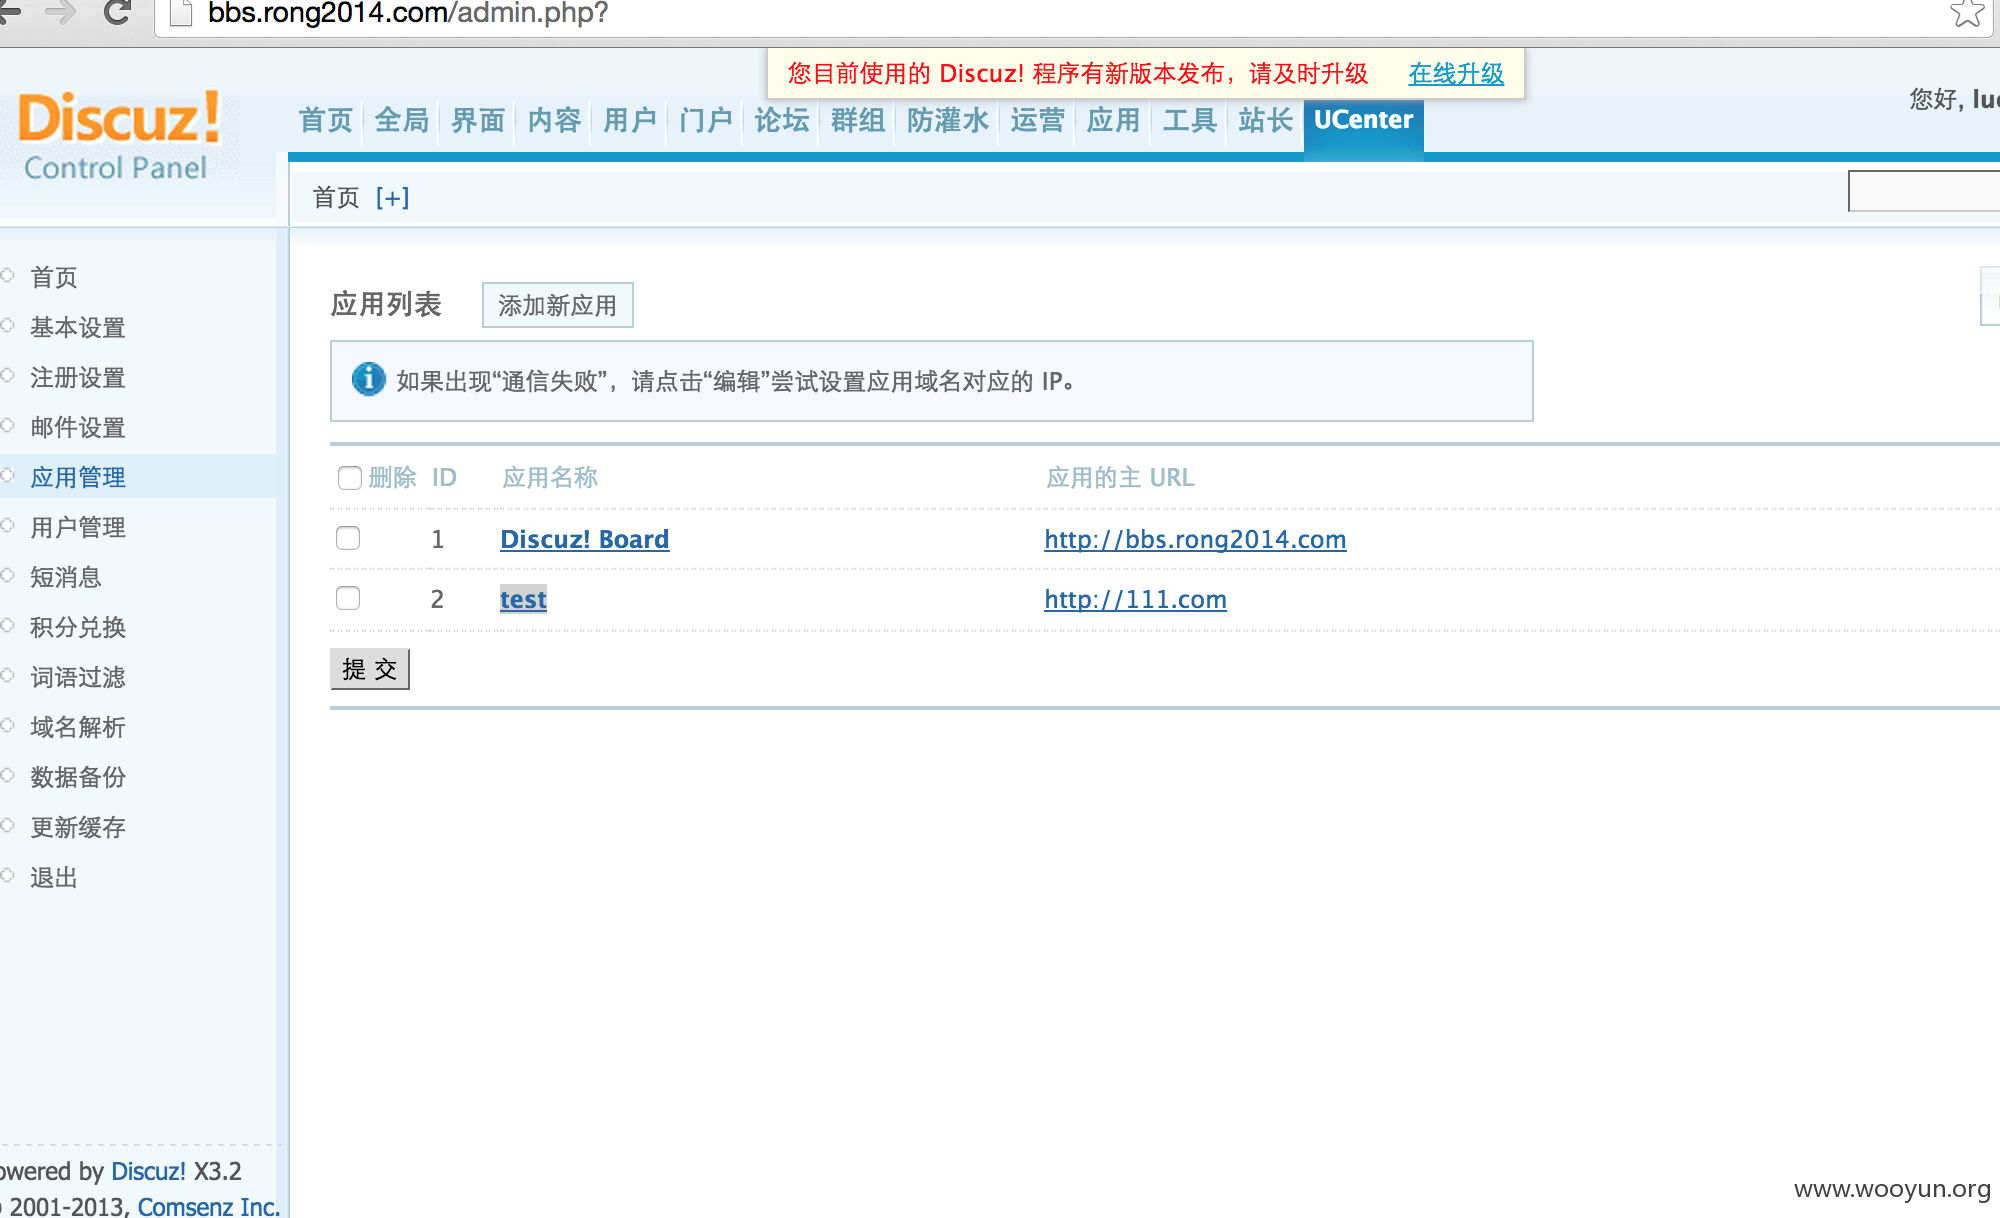Image resolution: width=2000 pixels, height=1218 pixels.
Task: Click the 添加新应用 button
Action: tap(557, 305)
